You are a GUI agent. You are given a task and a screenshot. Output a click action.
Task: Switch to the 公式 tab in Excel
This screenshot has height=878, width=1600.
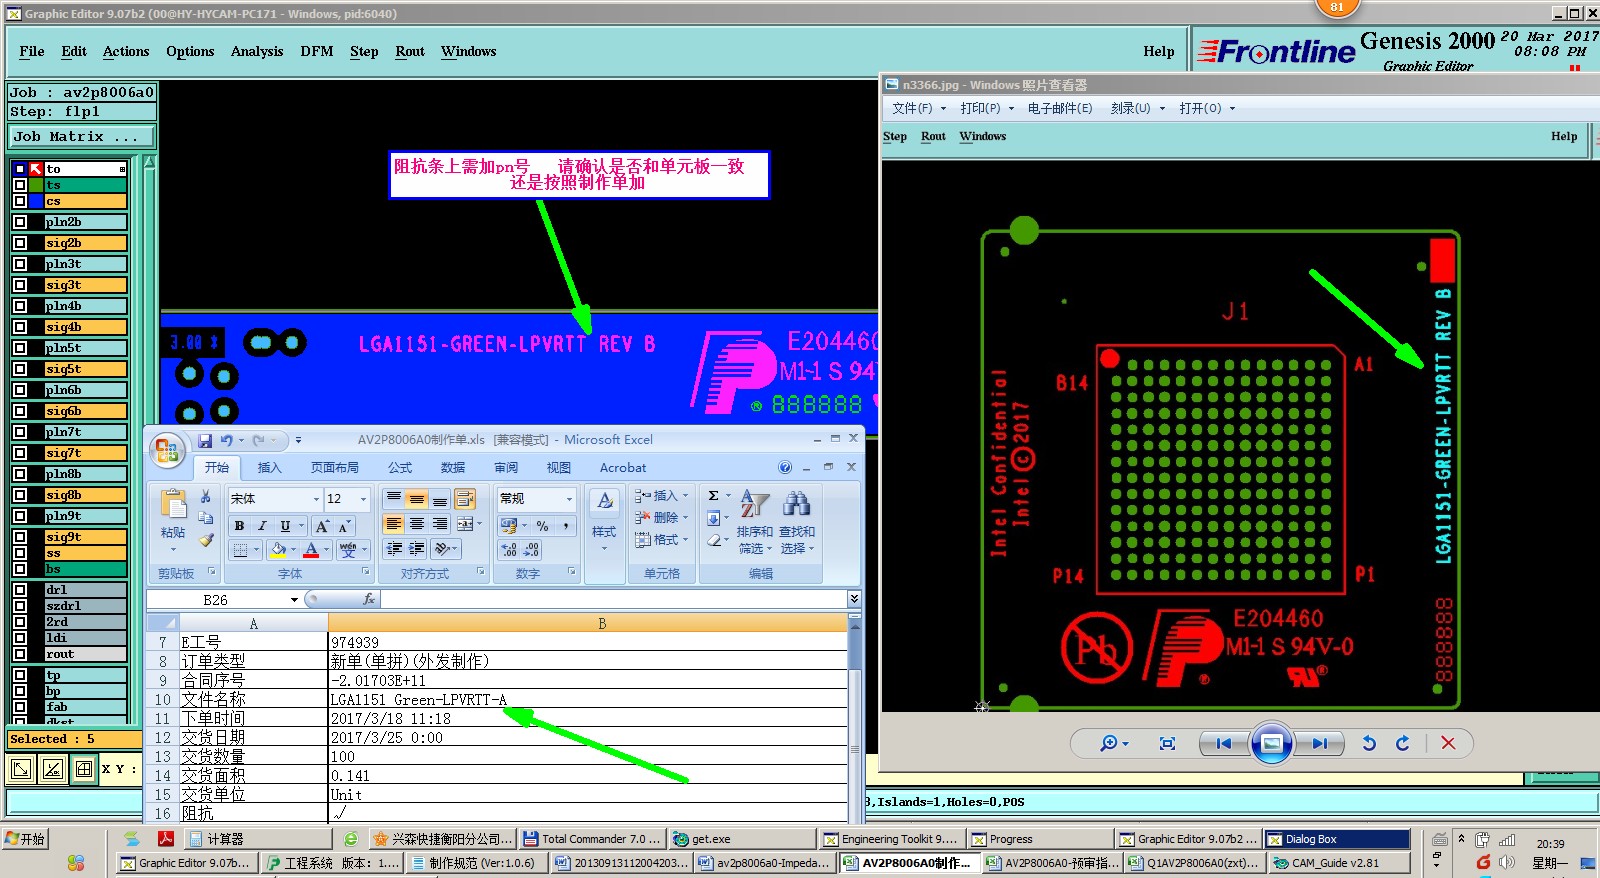tap(400, 467)
